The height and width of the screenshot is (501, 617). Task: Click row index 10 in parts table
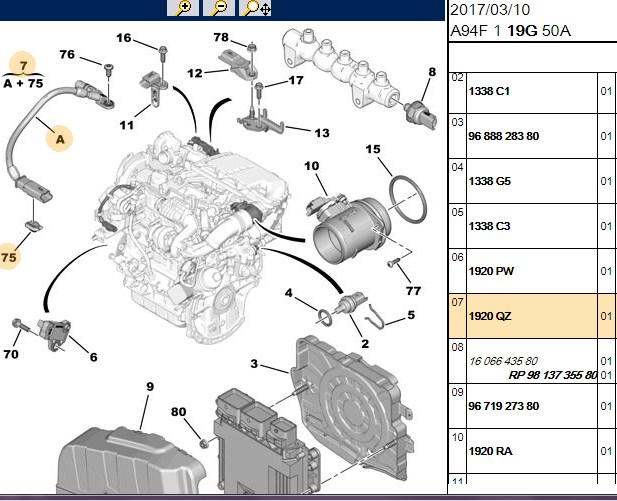(457, 437)
